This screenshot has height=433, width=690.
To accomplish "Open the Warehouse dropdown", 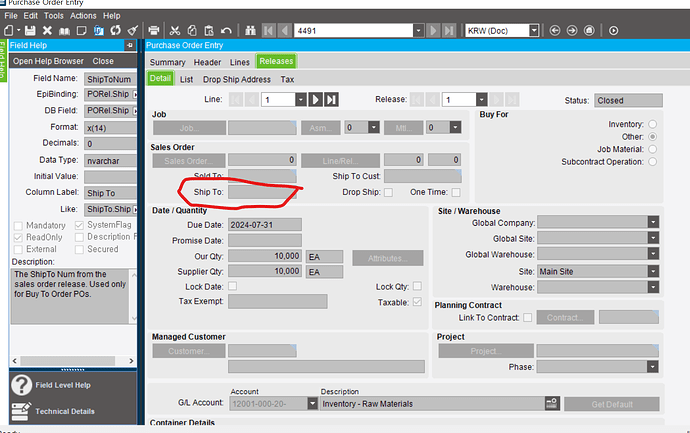I will 653,287.
